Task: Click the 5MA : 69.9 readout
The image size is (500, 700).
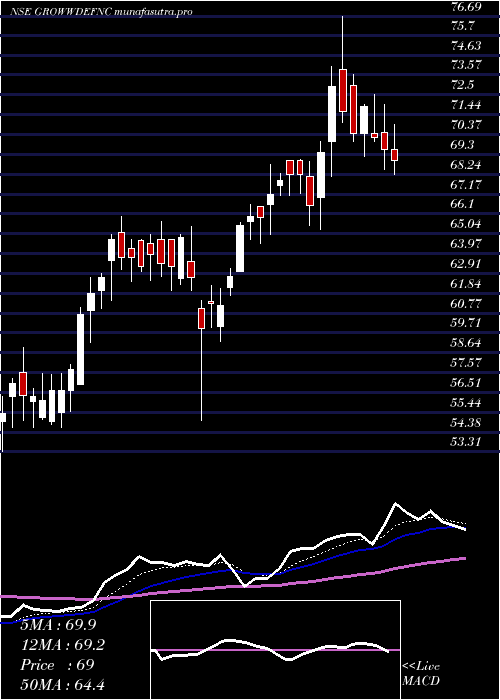Action: click(x=58, y=625)
